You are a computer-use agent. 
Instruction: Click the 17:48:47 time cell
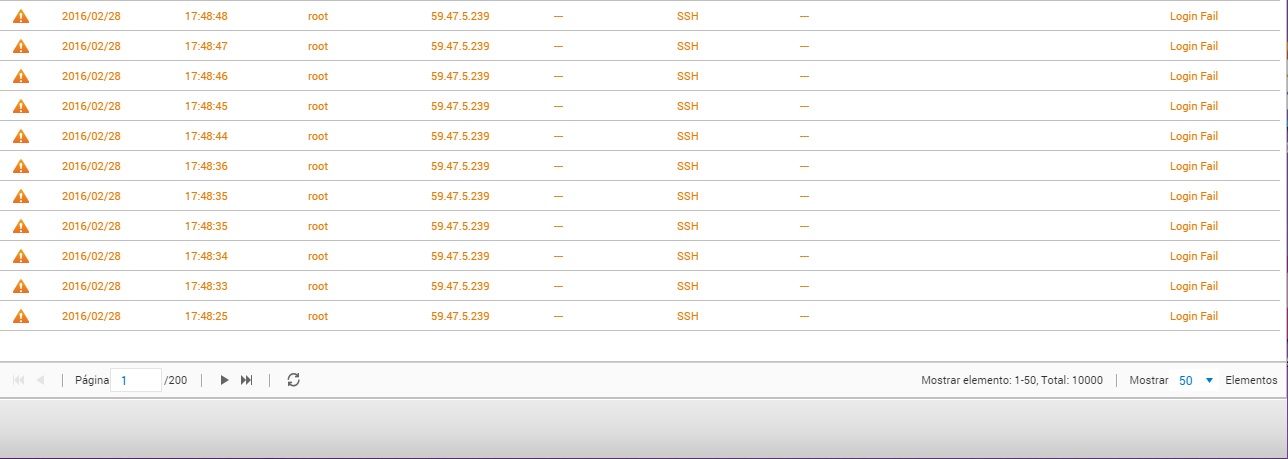pos(206,46)
